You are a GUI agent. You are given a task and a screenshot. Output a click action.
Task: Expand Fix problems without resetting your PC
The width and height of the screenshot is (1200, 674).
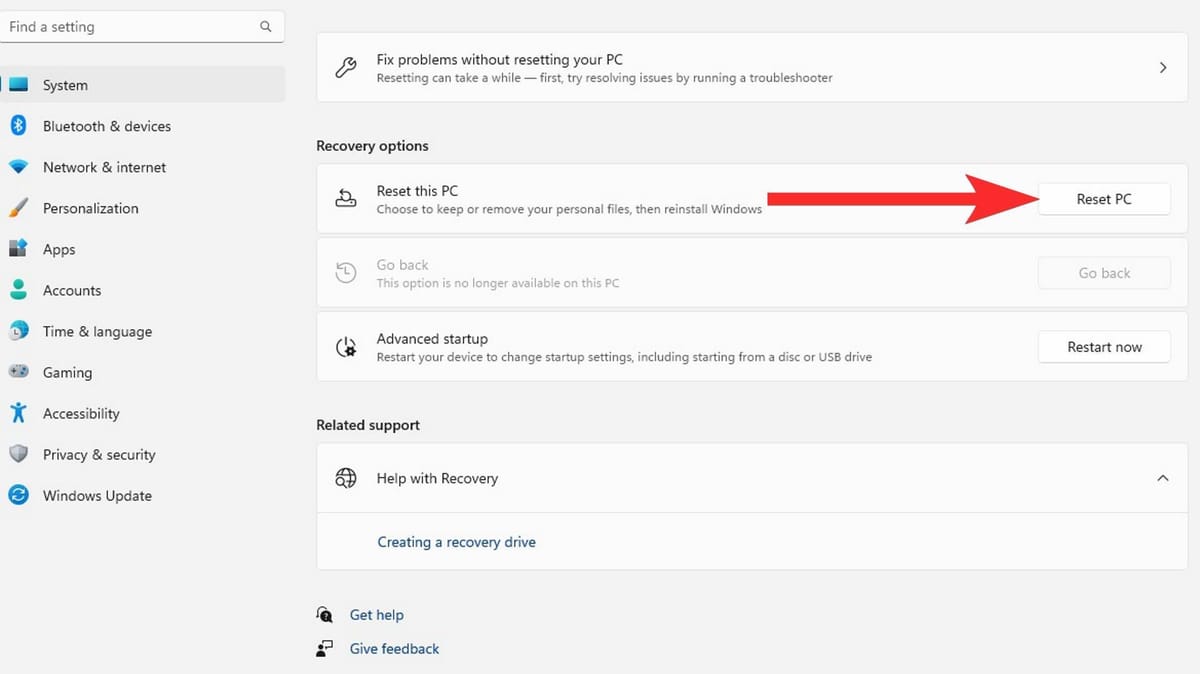pos(1162,67)
